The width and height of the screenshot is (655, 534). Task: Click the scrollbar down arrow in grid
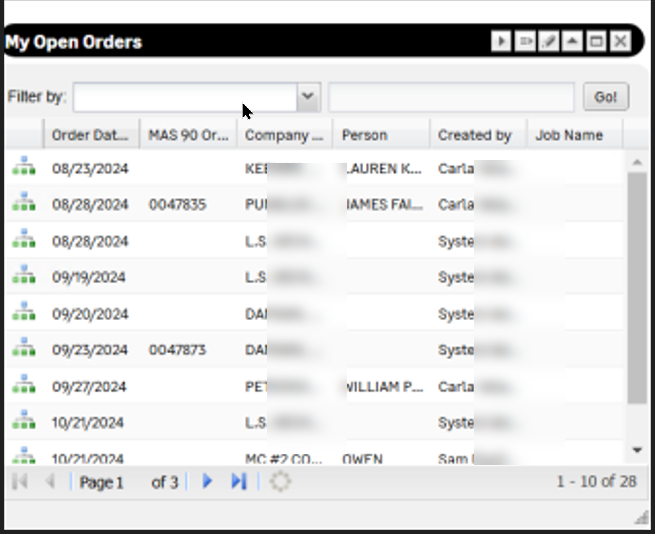[x=637, y=450]
